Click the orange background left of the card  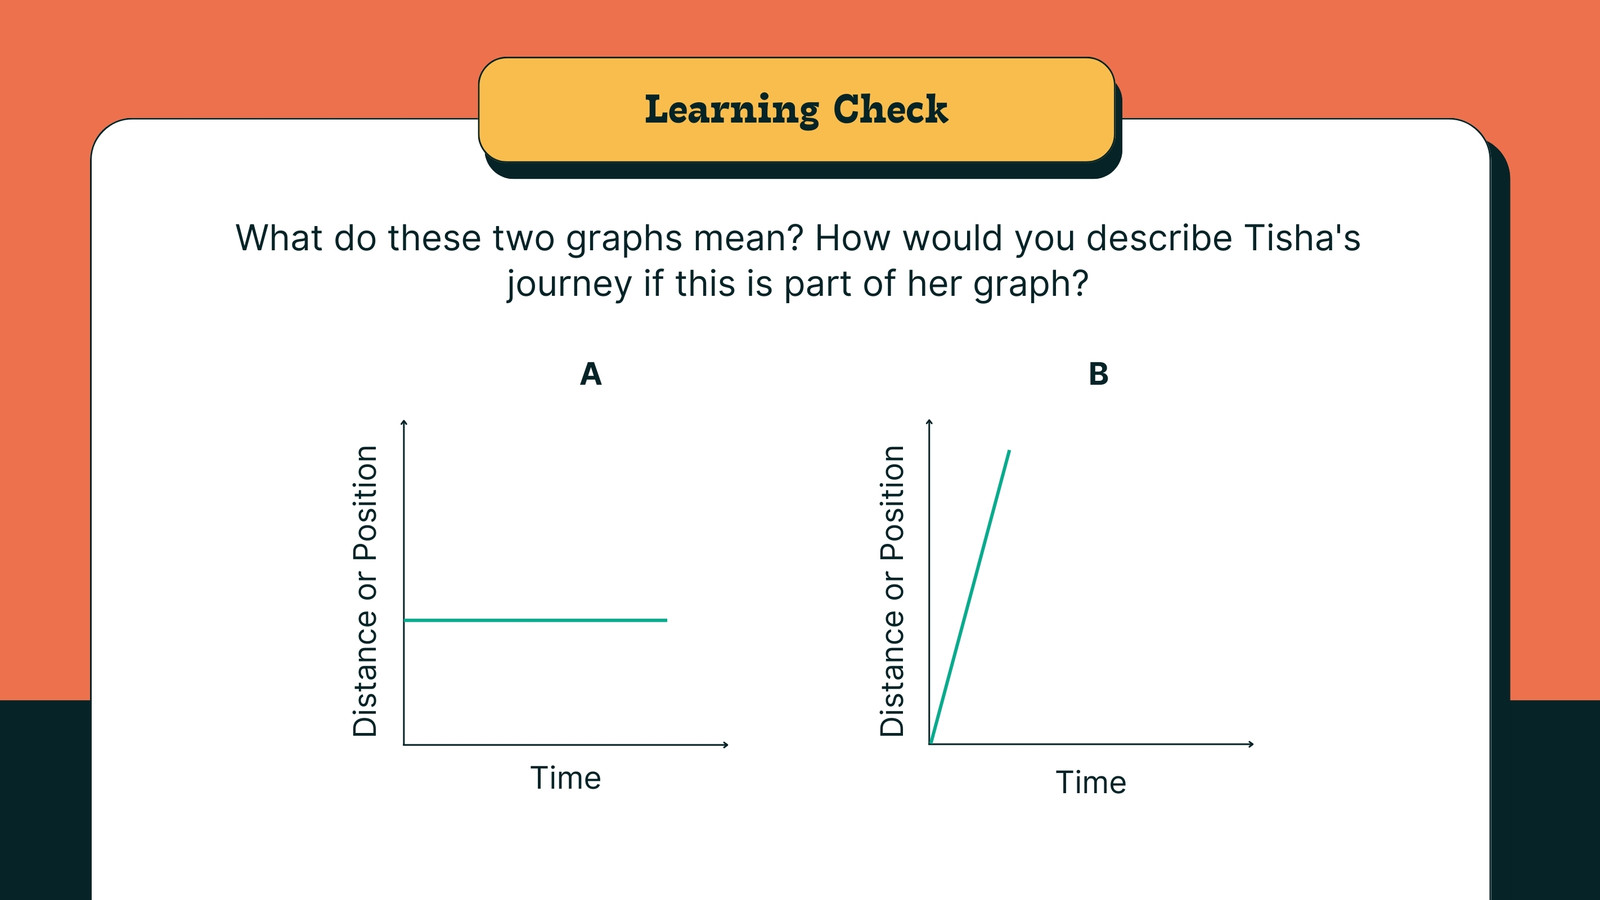[x=45, y=400]
